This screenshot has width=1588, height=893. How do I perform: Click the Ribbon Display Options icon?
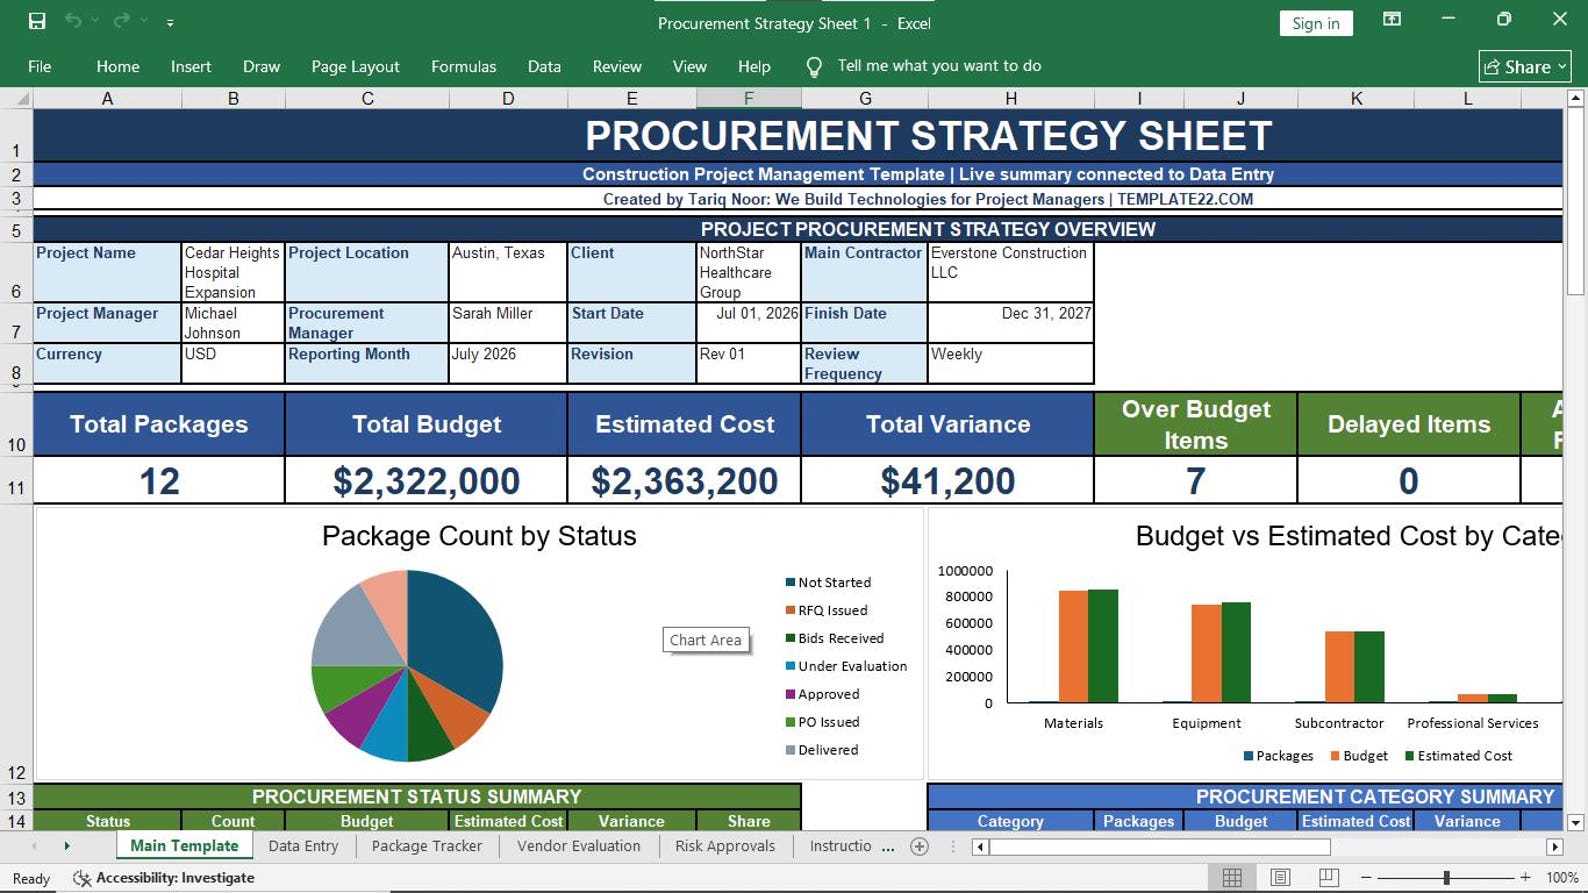click(x=1391, y=20)
